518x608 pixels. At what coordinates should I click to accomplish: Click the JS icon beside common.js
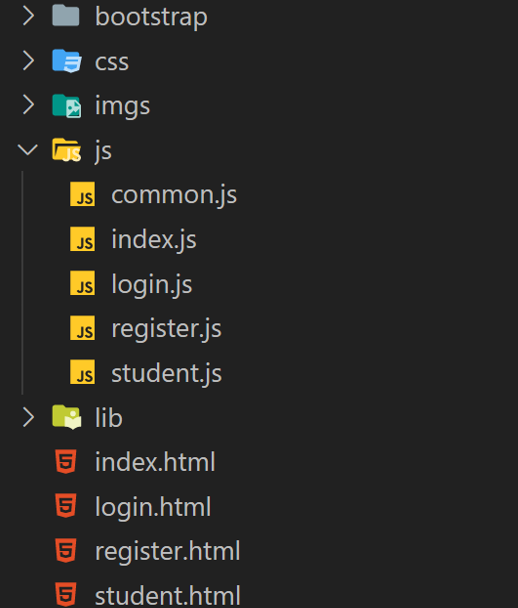coord(82,194)
